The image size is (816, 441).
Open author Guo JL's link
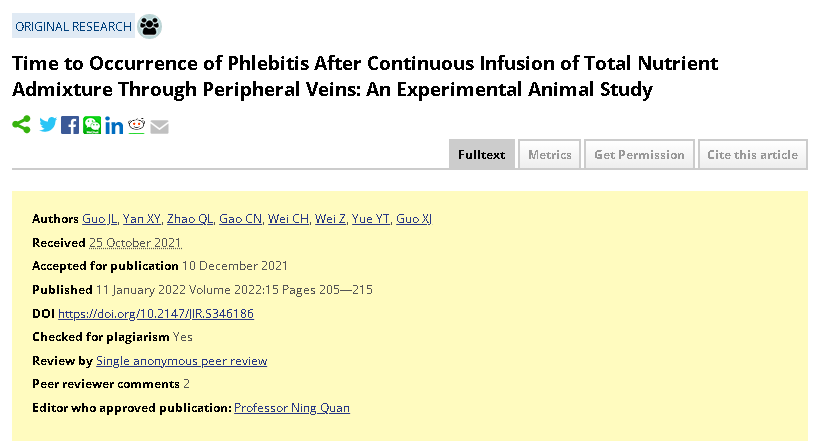click(x=99, y=219)
